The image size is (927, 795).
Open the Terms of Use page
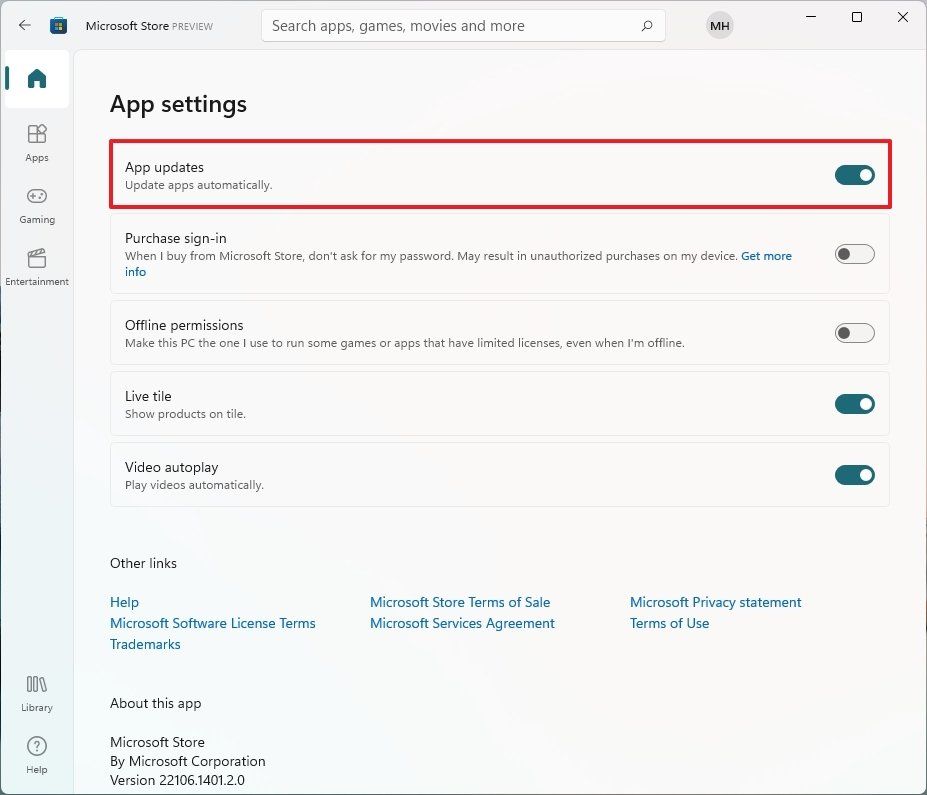[x=669, y=623]
